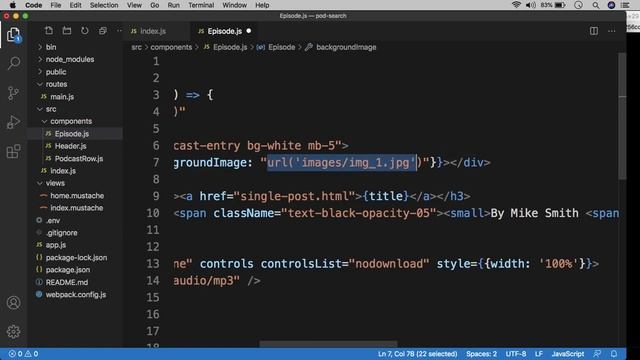Change language mode JavaScript

[567, 354]
